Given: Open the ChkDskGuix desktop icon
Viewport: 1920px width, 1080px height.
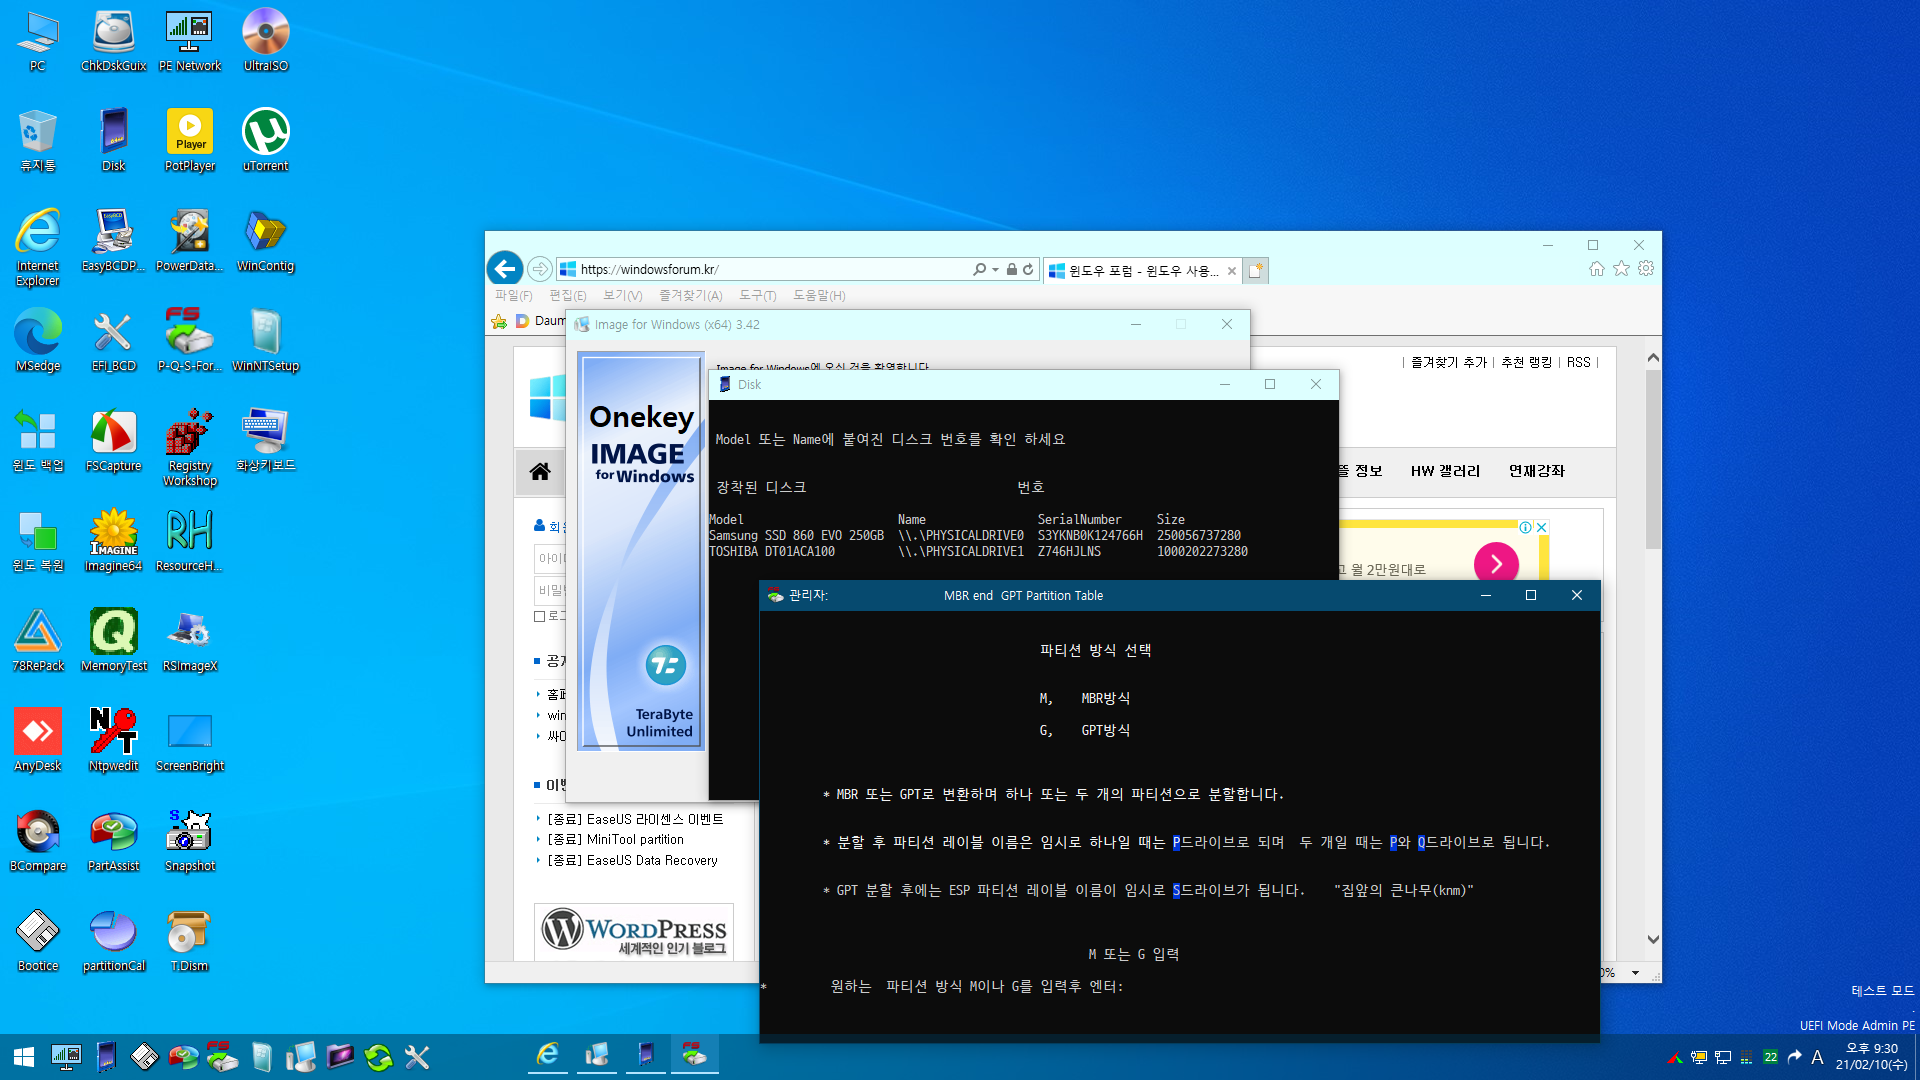Looking at the screenshot, I should point(113,40).
